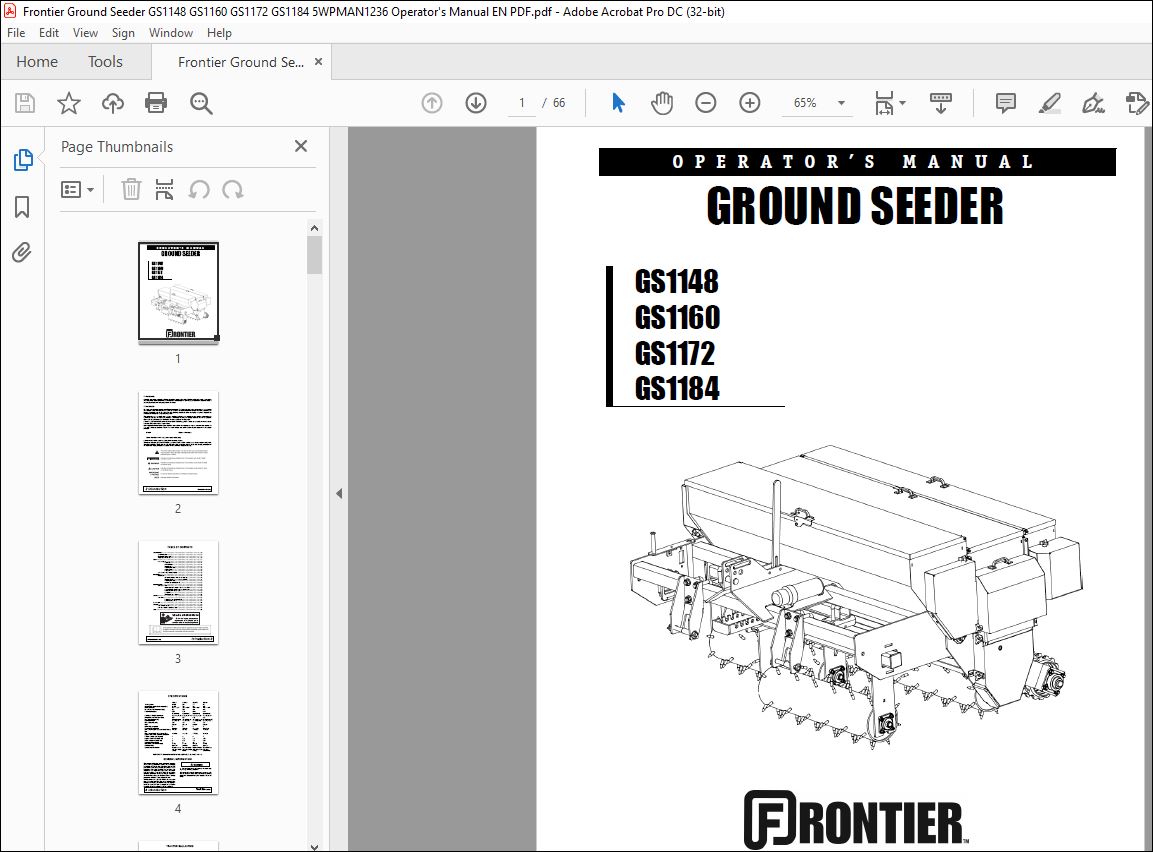Print the document
Viewport: 1153px width, 852px height.
click(x=156, y=103)
